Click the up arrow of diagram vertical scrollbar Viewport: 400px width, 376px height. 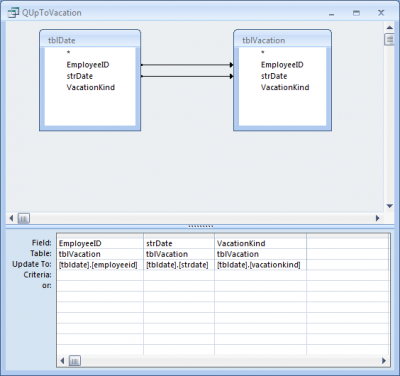pos(389,27)
